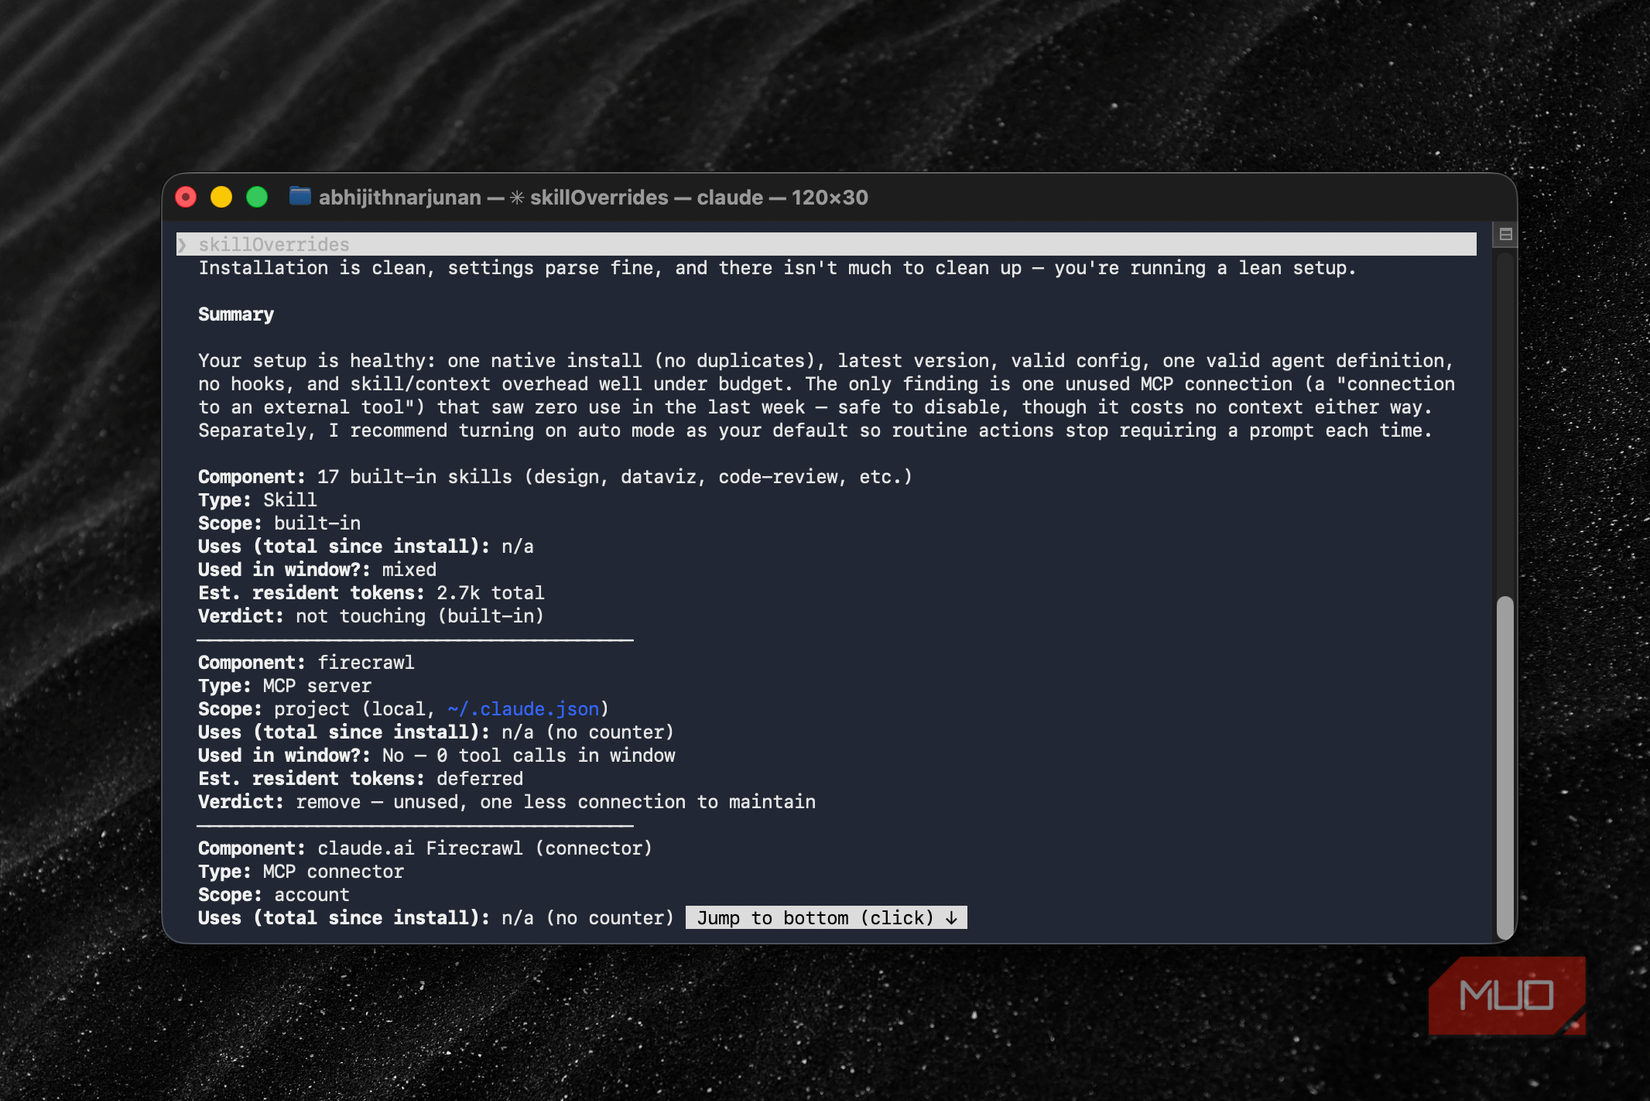Screen dimensions: 1650x1101
Task: Click the "Scope: account" line
Action: click(274, 895)
